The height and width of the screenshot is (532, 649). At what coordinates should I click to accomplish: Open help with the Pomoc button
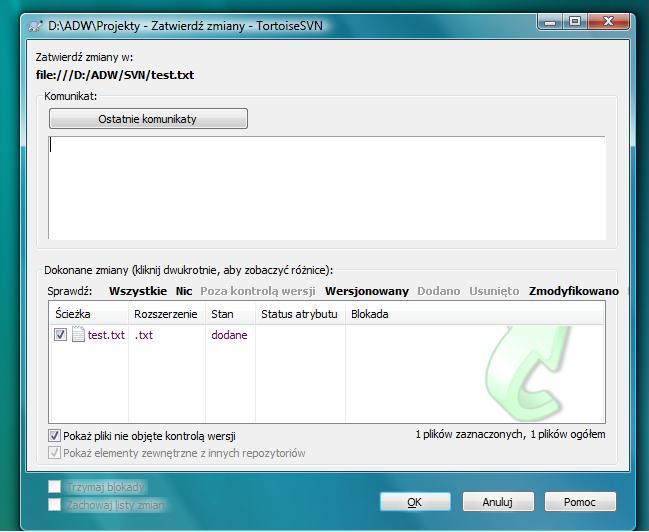[x=580, y=502]
